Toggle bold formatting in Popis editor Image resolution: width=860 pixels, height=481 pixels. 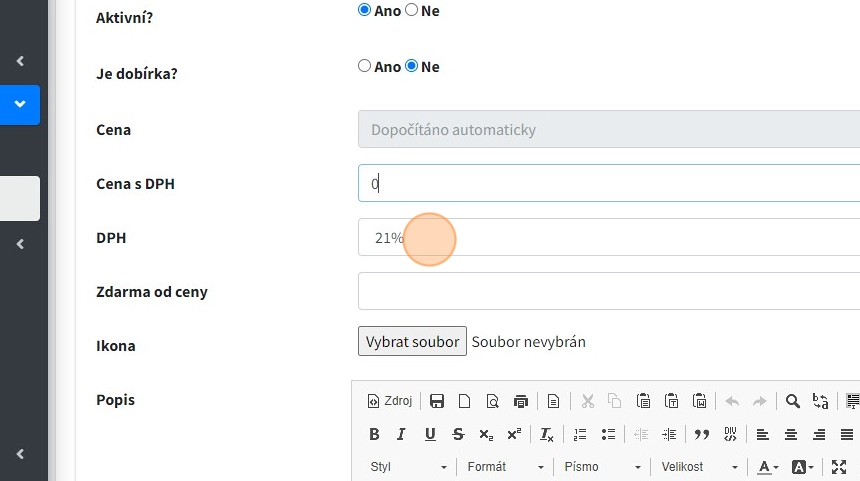click(374, 434)
